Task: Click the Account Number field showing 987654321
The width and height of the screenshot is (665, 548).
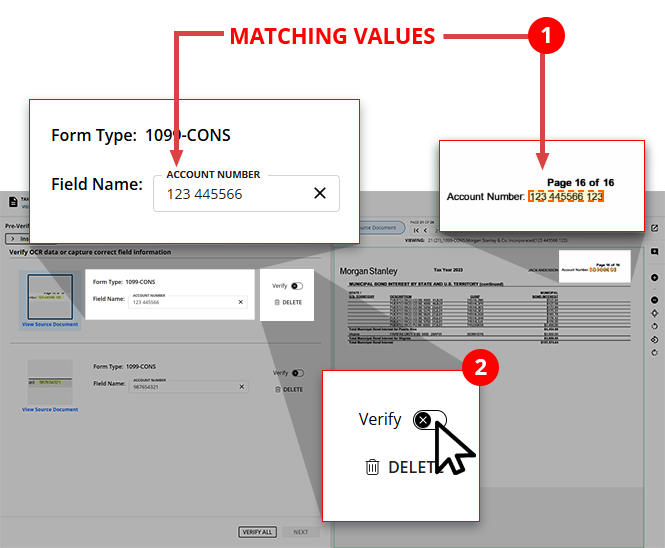Action: [189, 386]
